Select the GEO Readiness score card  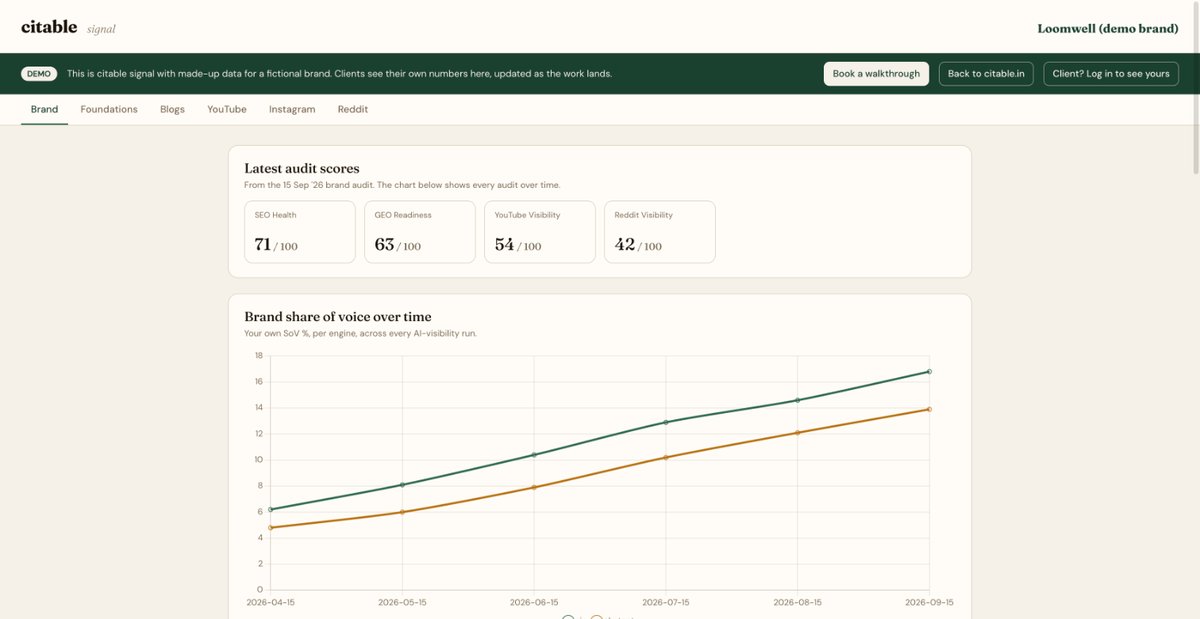(420, 232)
